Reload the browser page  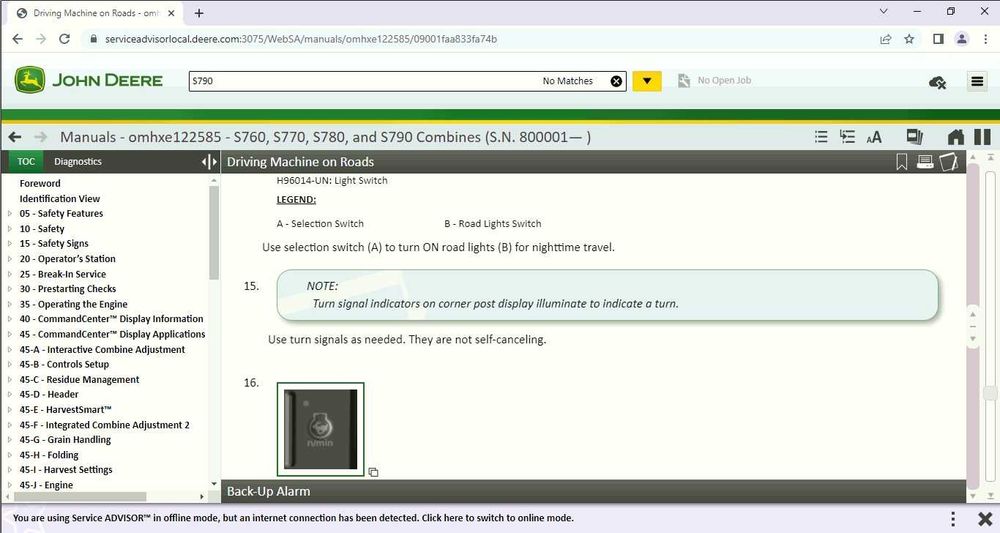(64, 39)
